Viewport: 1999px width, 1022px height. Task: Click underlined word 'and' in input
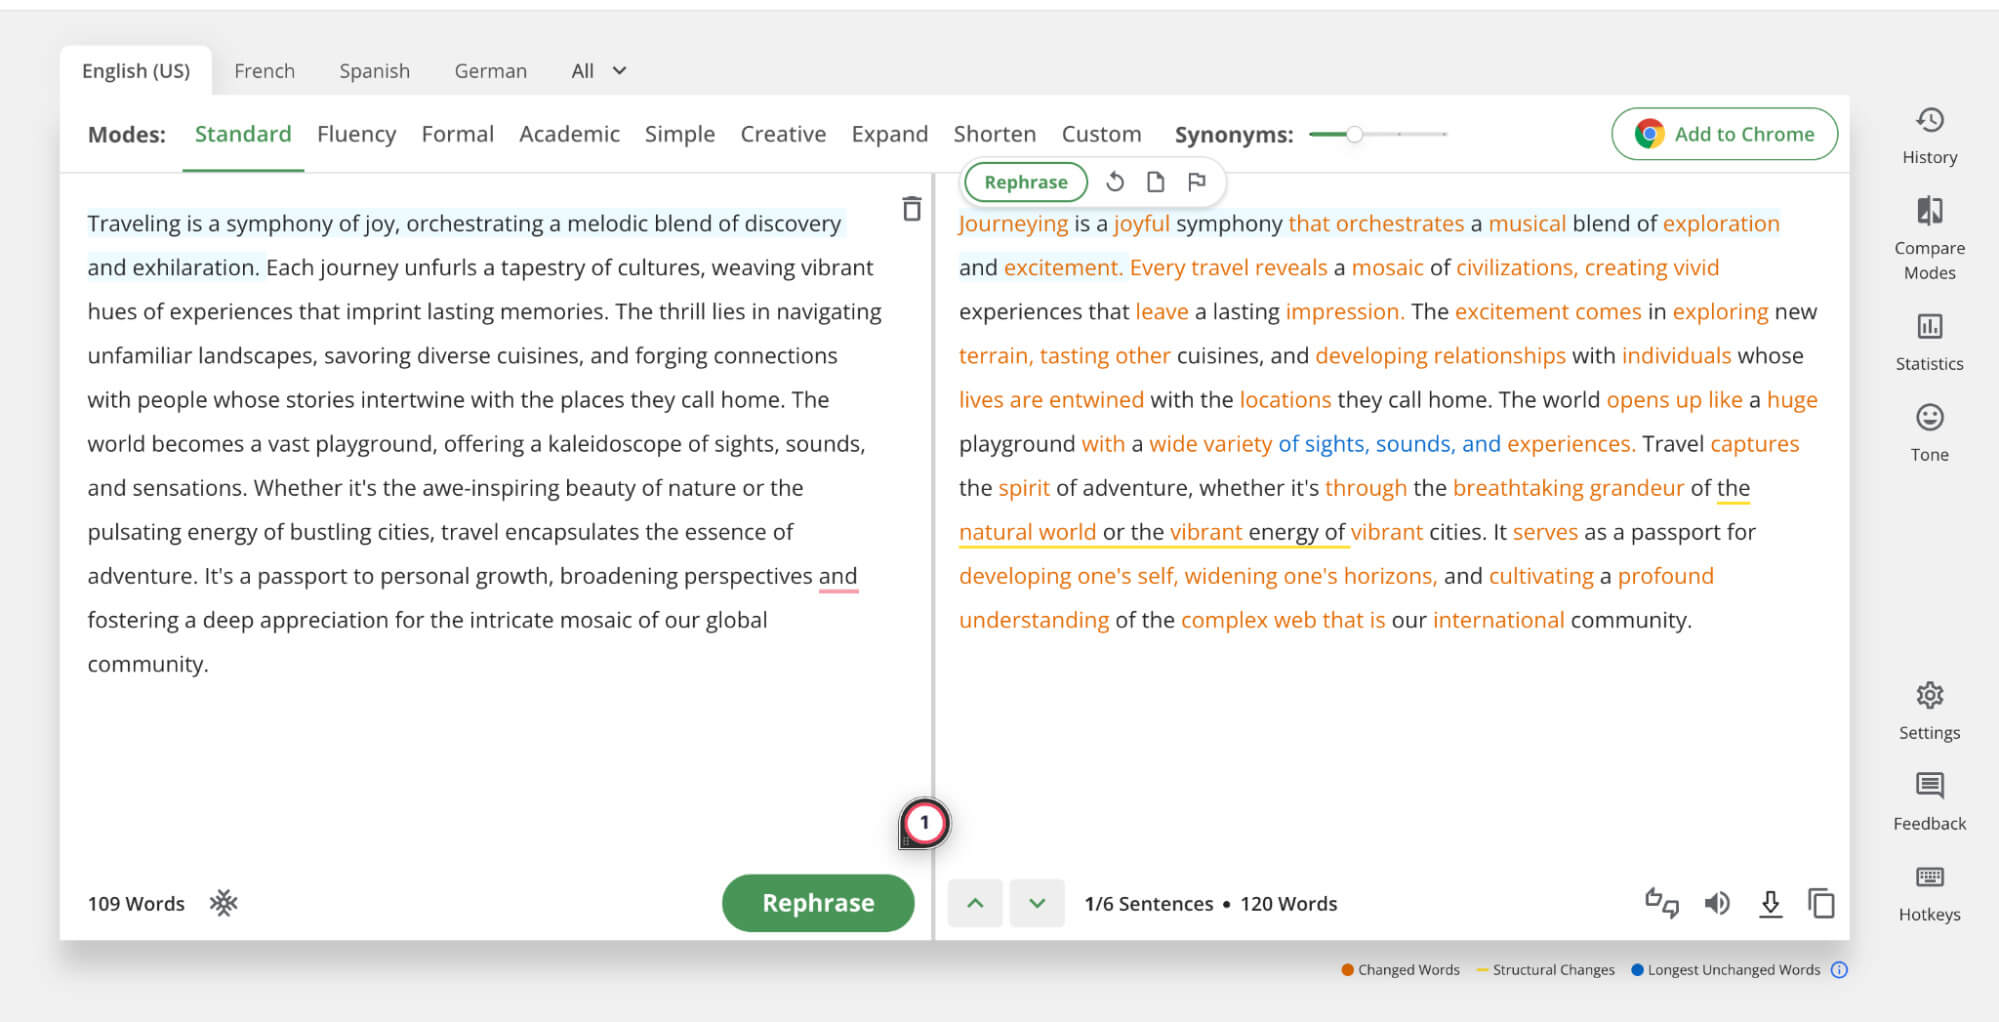838,576
